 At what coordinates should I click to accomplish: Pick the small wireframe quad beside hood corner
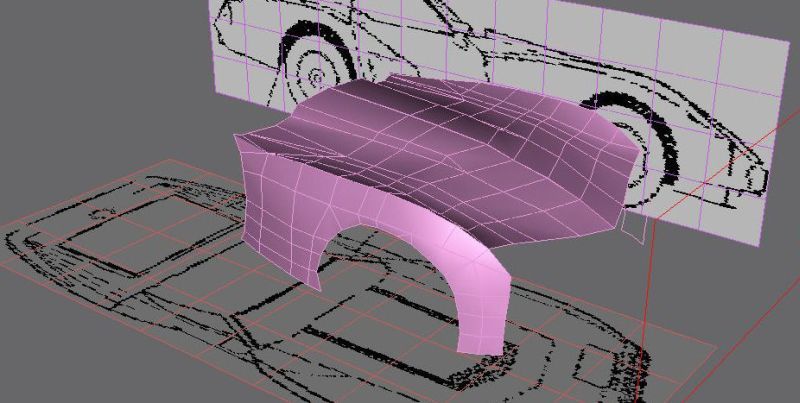tap(634, 225)
